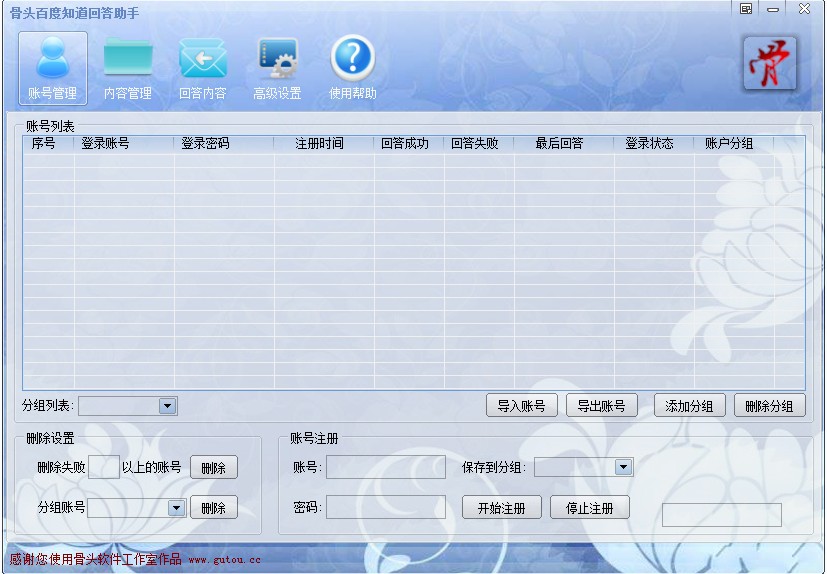Viewport: 827px width, 574px height.
Task: Sort by the 序号 column header
Action: [48, 144]
